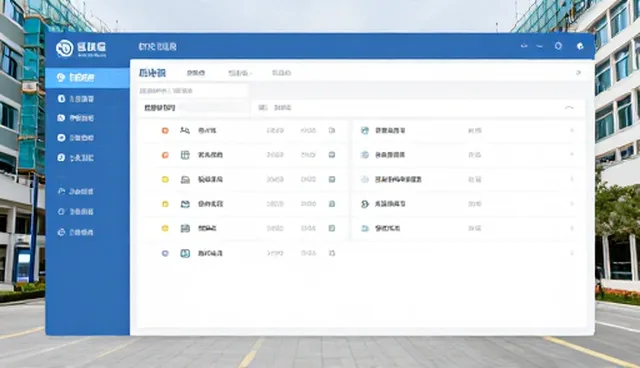Open the fifth item in the blue sidebar
Screen dimensions: 640x368
pos(76,157)
